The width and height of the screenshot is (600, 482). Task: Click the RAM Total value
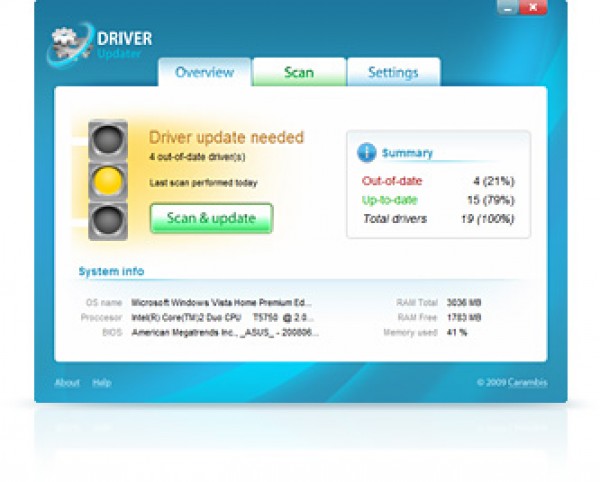pyautogui.click(x=464, y=303)
